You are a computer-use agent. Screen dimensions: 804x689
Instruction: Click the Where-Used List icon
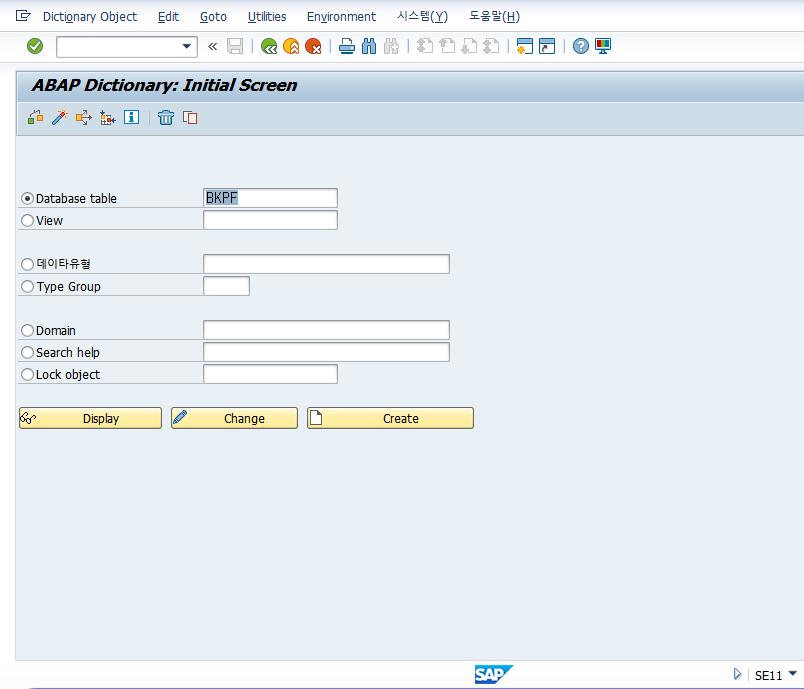point(84,117)
